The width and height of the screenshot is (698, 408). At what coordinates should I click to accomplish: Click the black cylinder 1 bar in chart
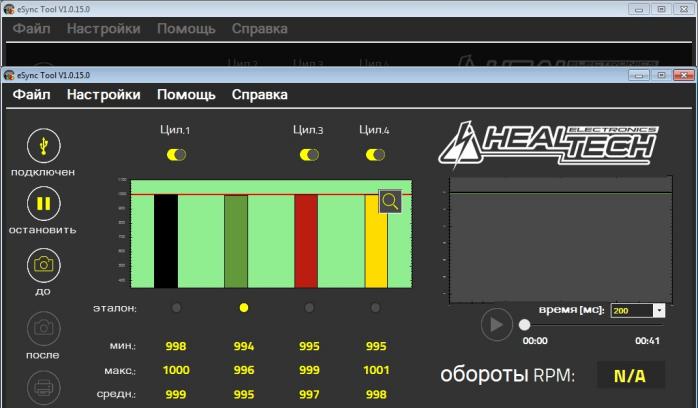pos(166,241)
